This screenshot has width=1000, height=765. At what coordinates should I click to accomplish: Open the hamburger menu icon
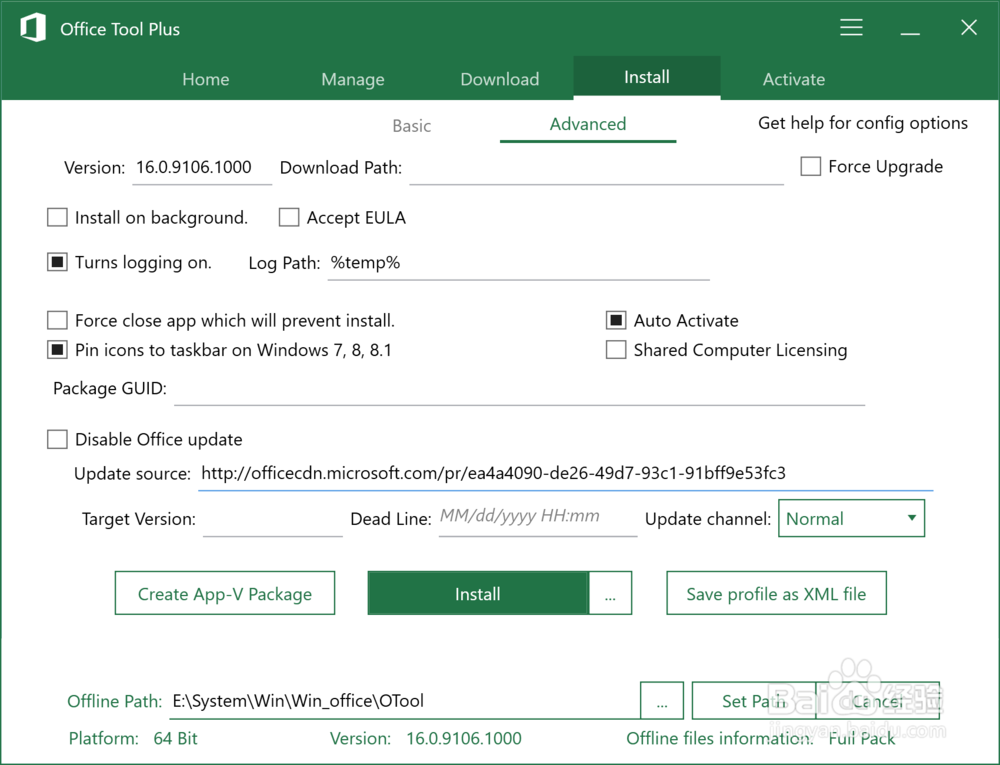click(851, 27)
